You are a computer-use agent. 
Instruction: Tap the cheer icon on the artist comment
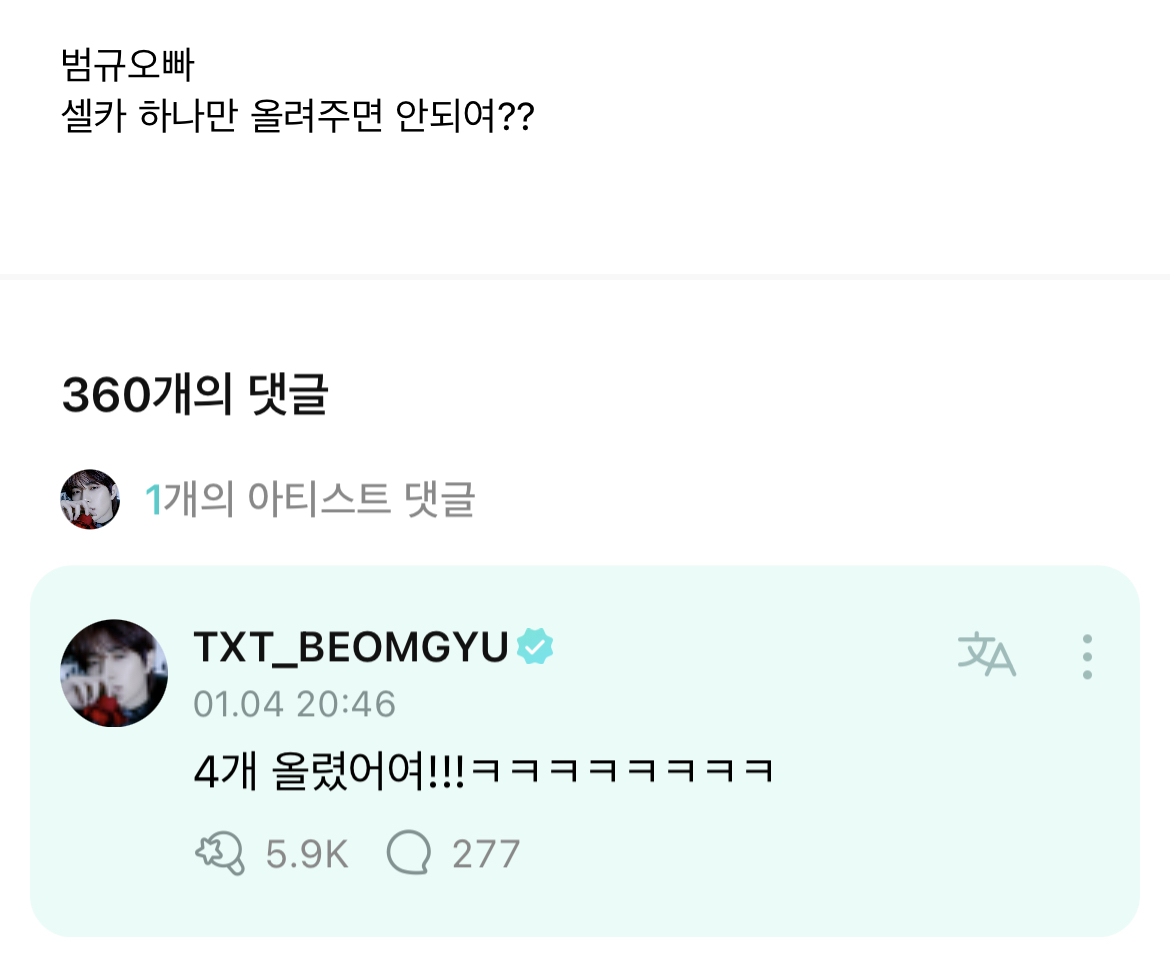(219, 853)
